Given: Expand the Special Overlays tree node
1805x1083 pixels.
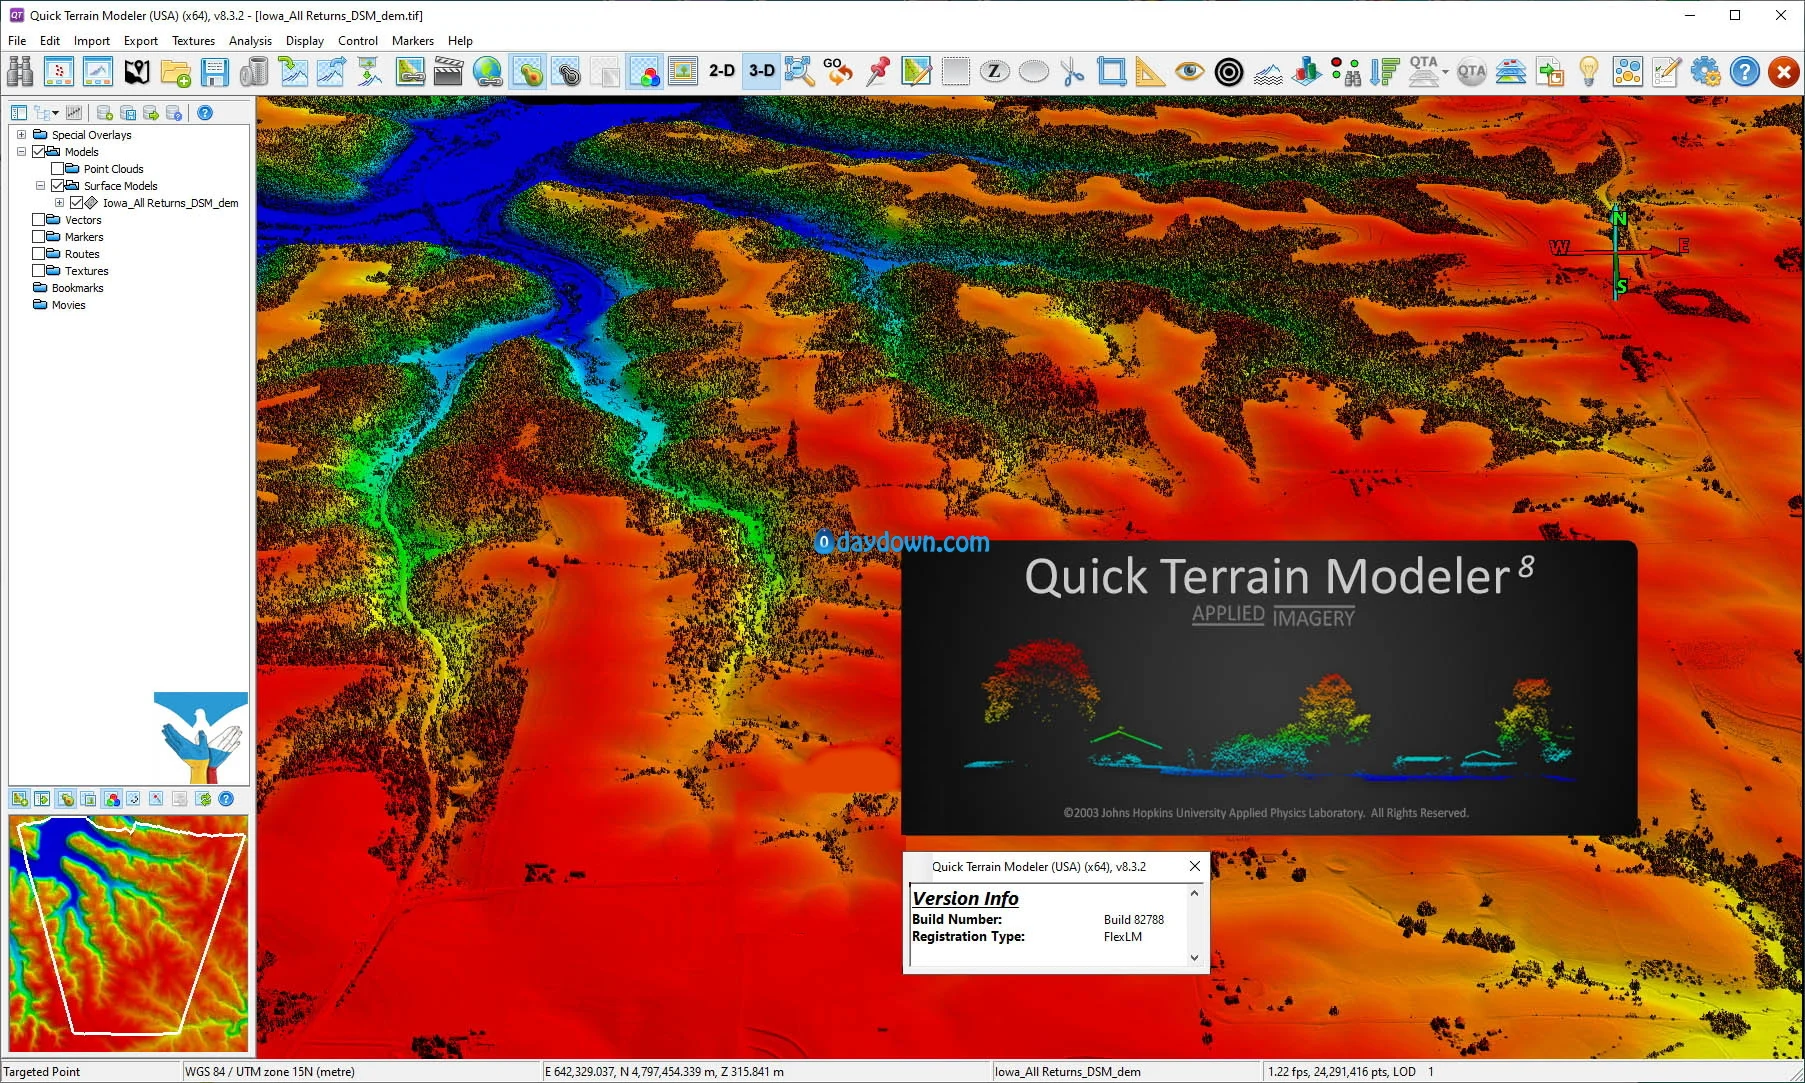Looking at the screenshot, I should [21, 135].
